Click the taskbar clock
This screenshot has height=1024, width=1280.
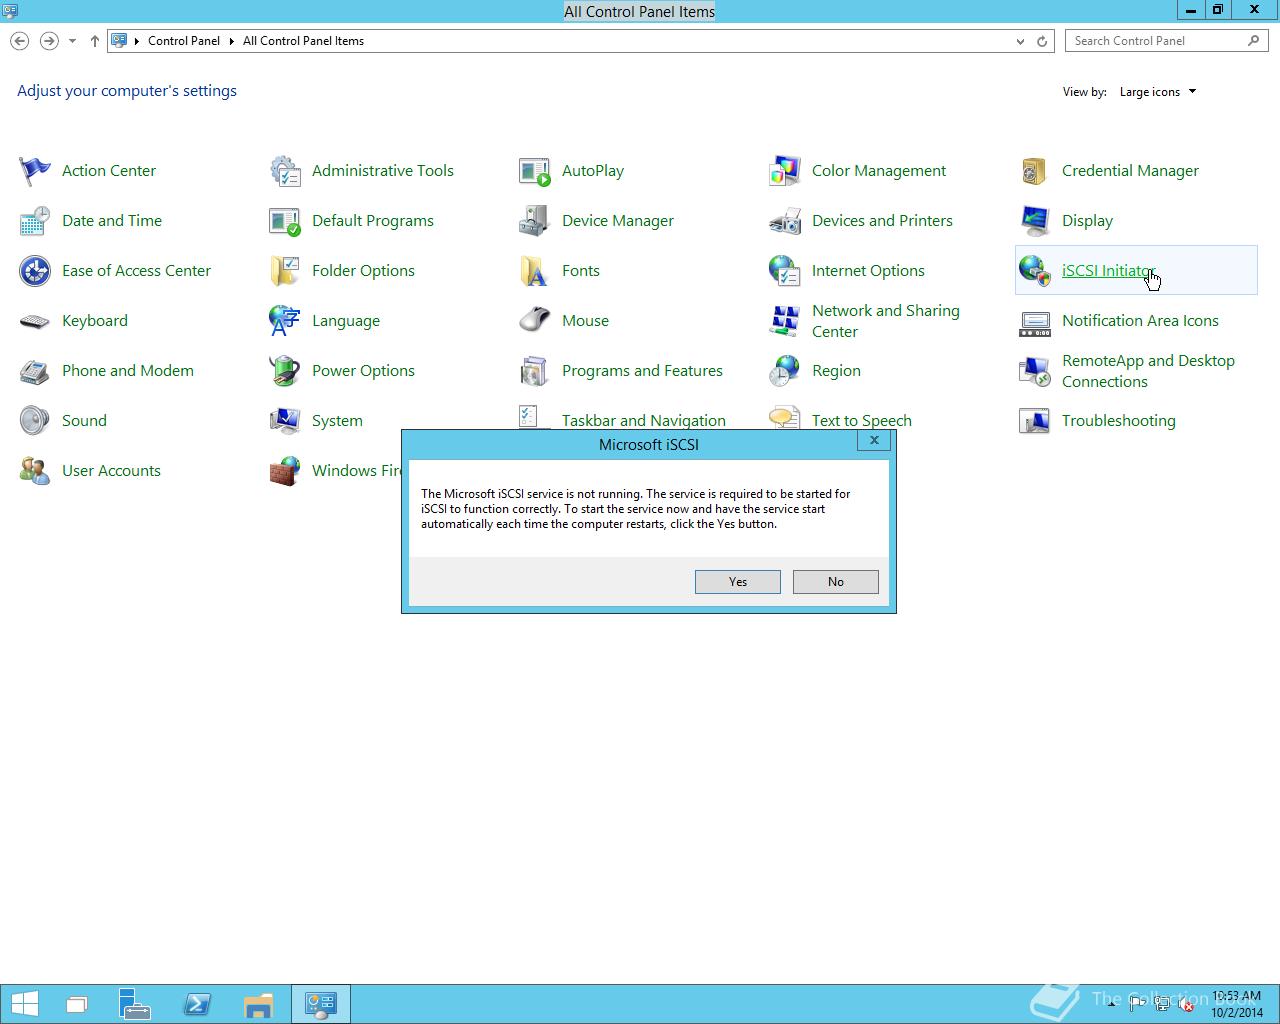click(1237, 1004)
